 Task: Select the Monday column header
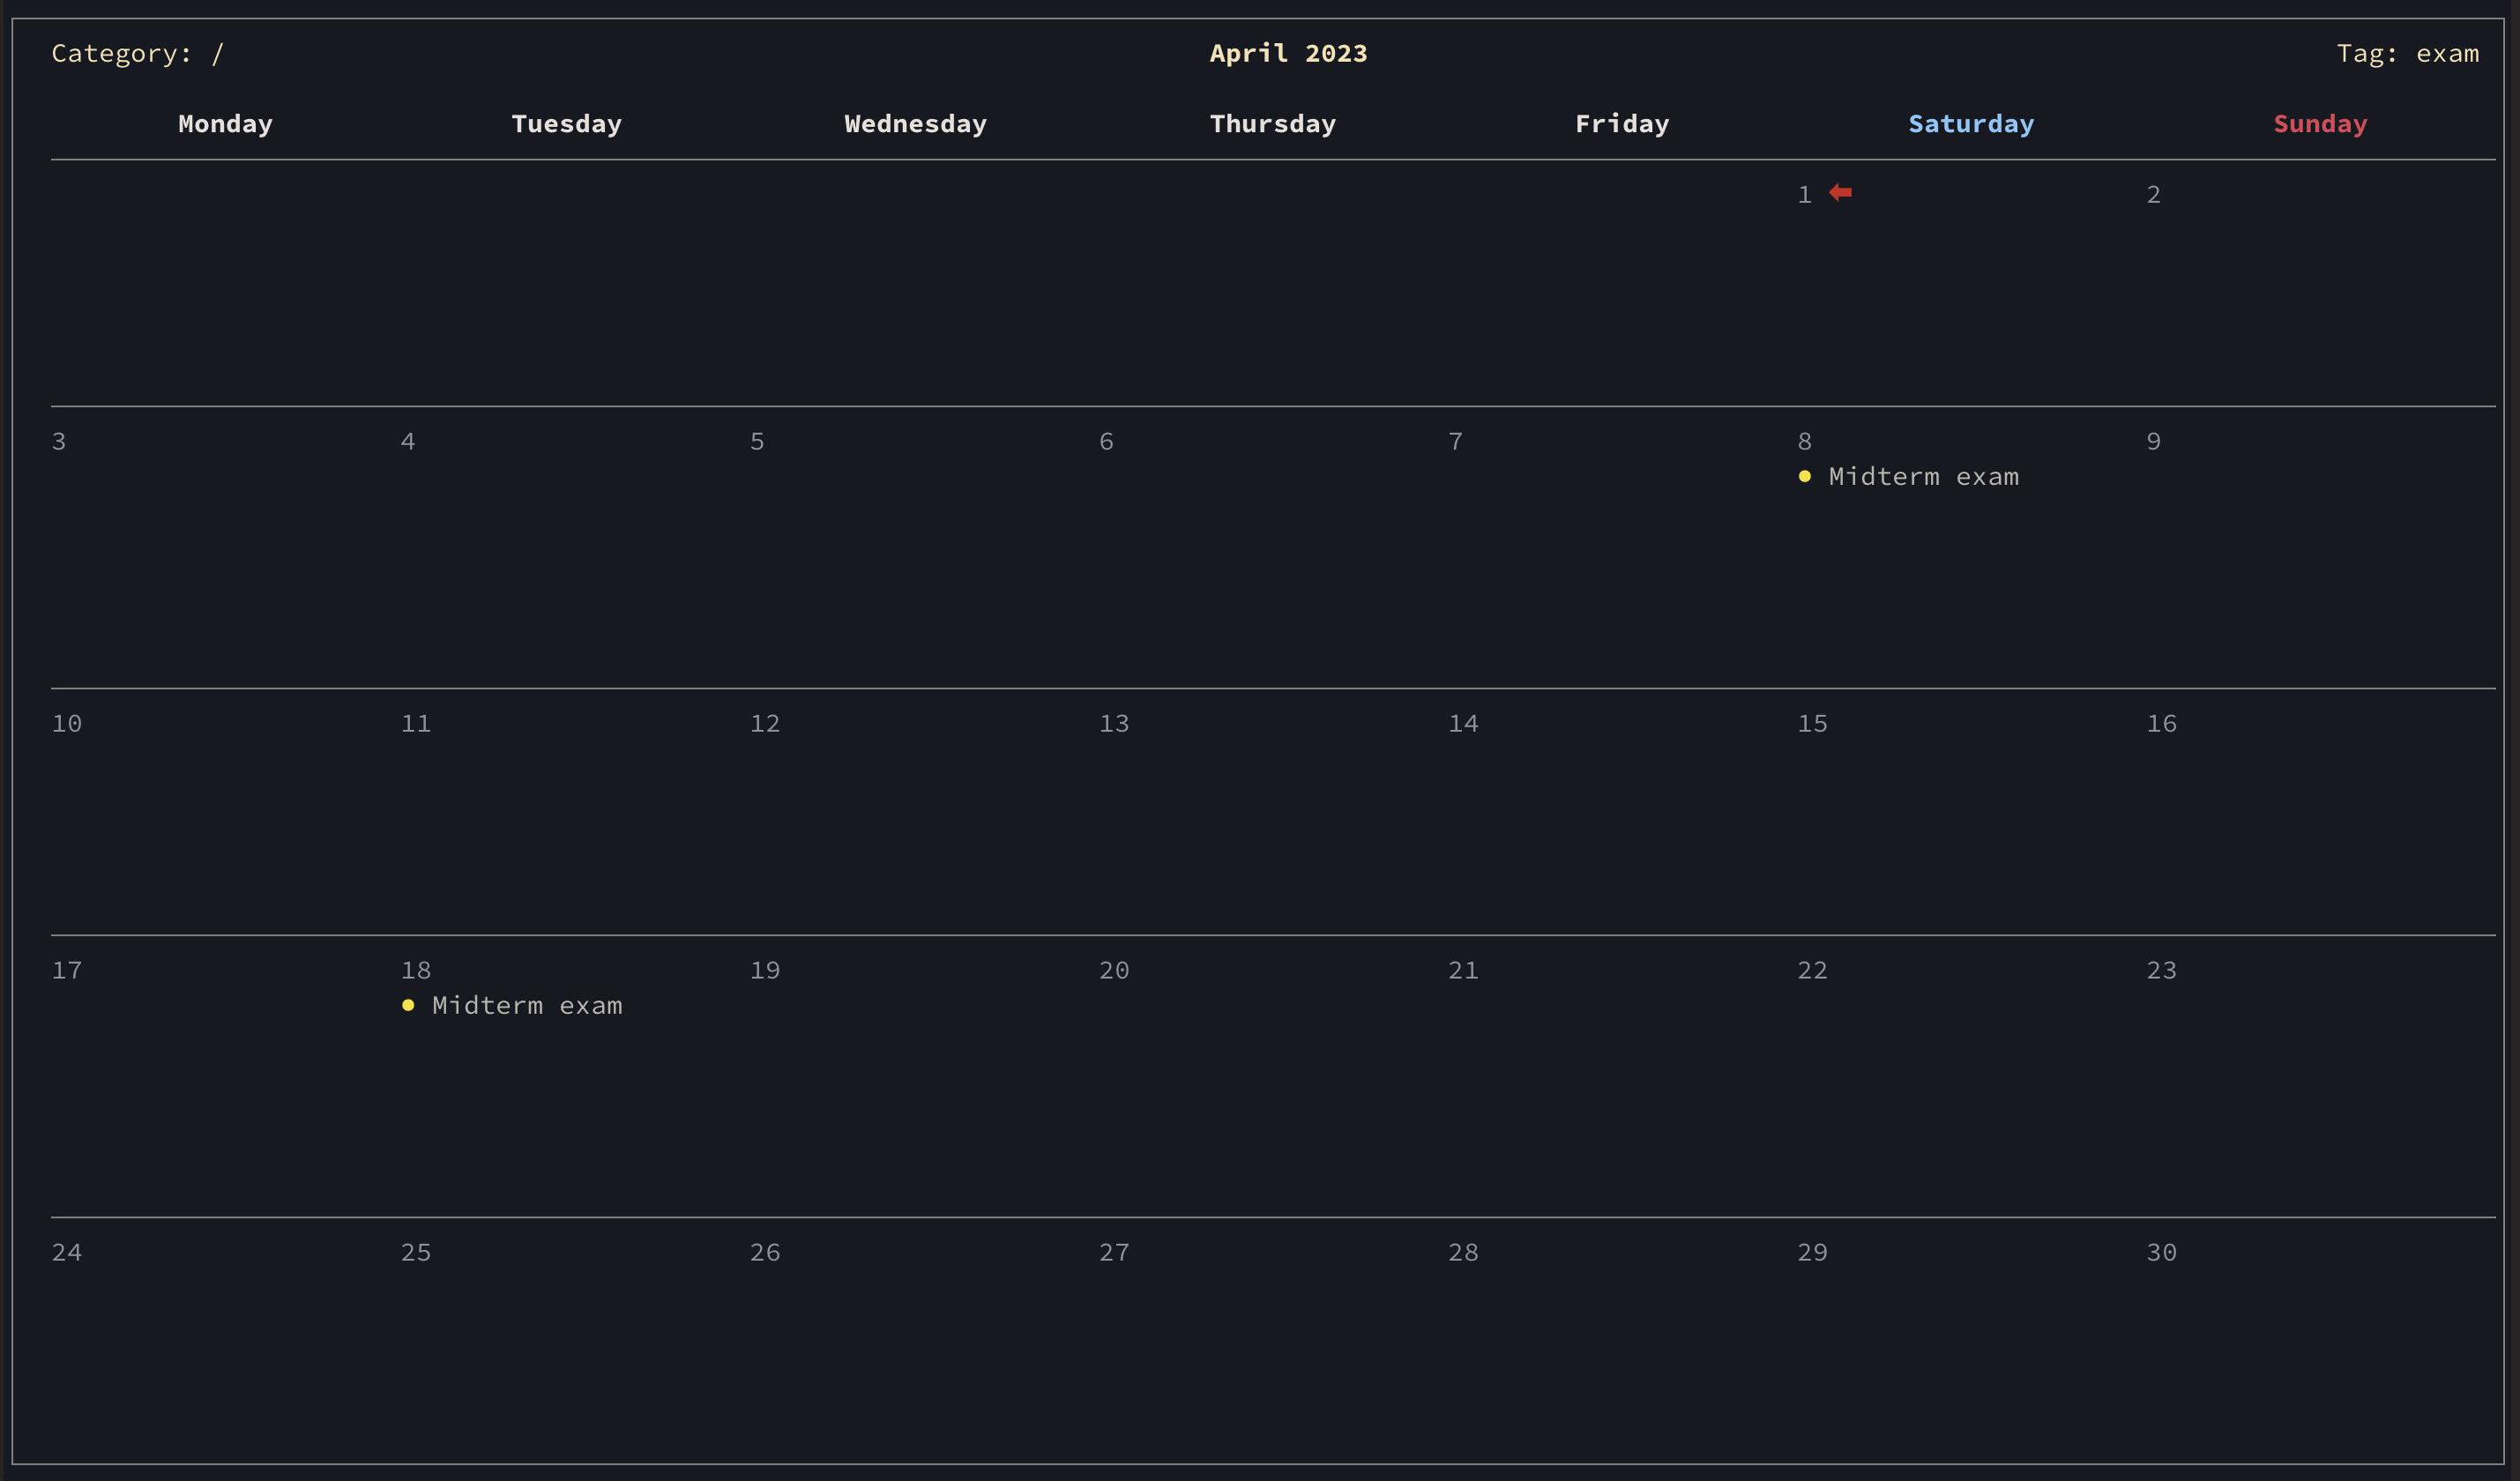pos(225,124)
